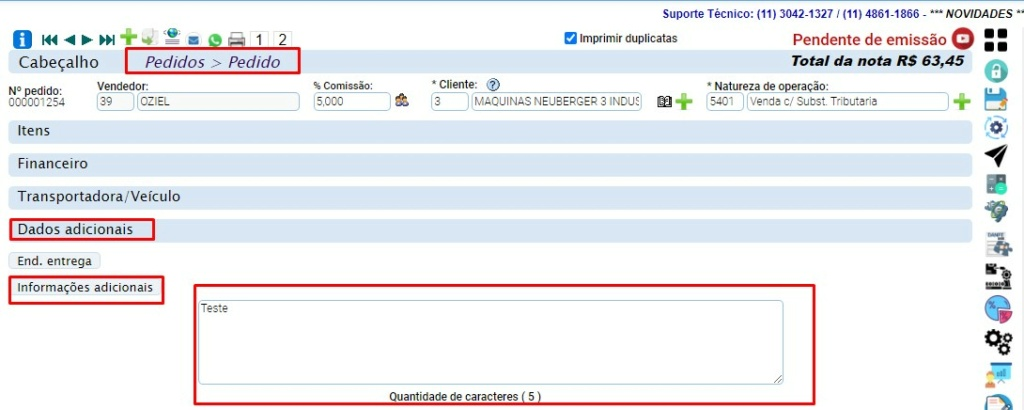Open the calculator icon
The image size is (1024, 410).
click(997, 184)
